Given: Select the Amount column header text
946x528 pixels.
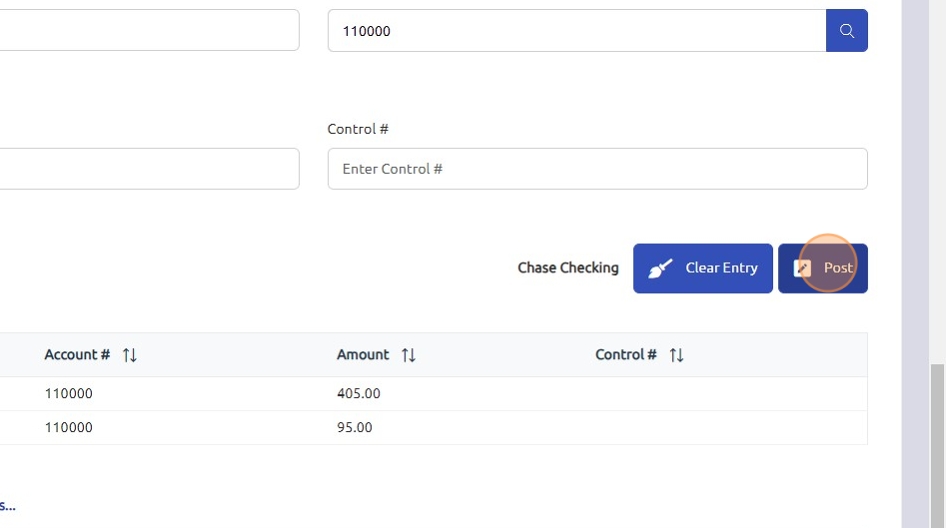Looking at the screenshot, I should pos(362,355).
